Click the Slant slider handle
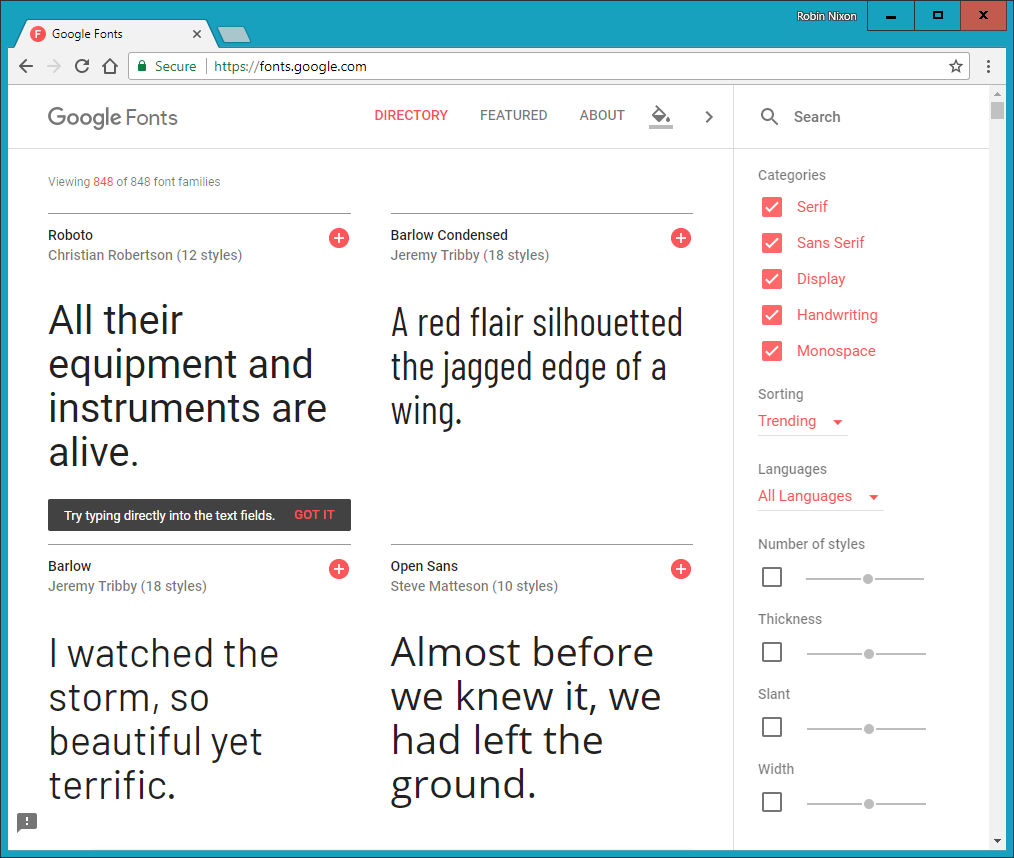 [869, 729]
